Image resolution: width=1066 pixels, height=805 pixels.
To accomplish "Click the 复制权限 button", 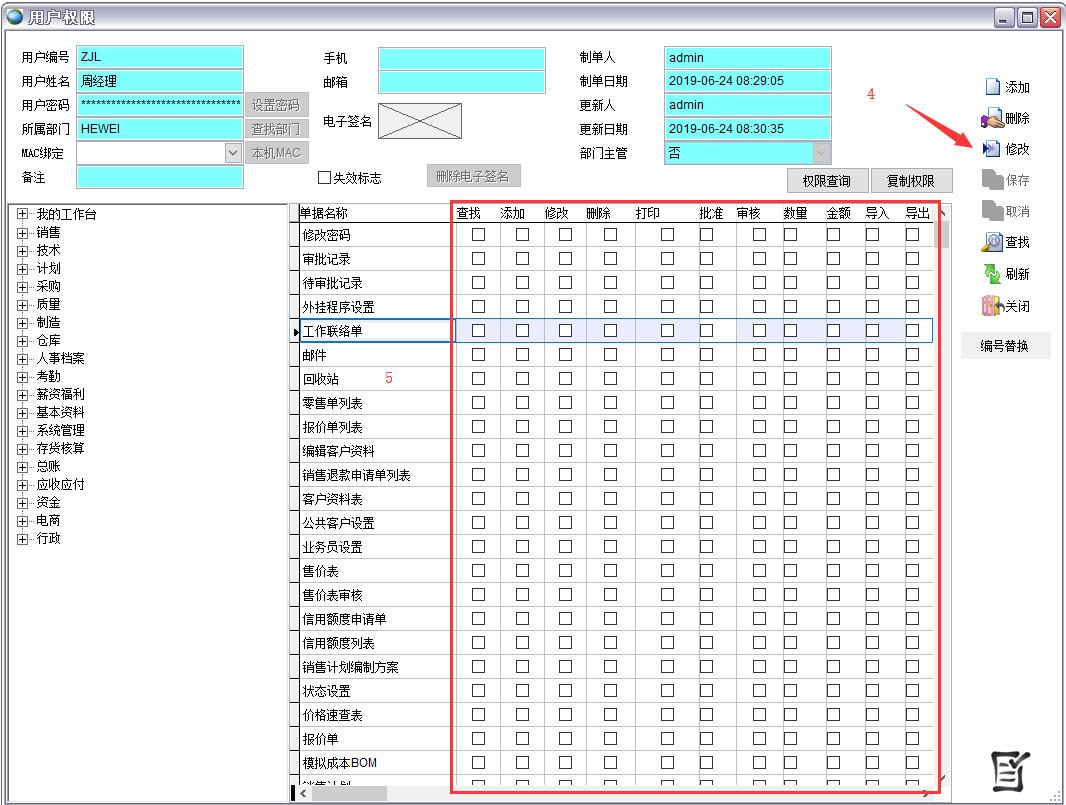I will click(910, 181).
